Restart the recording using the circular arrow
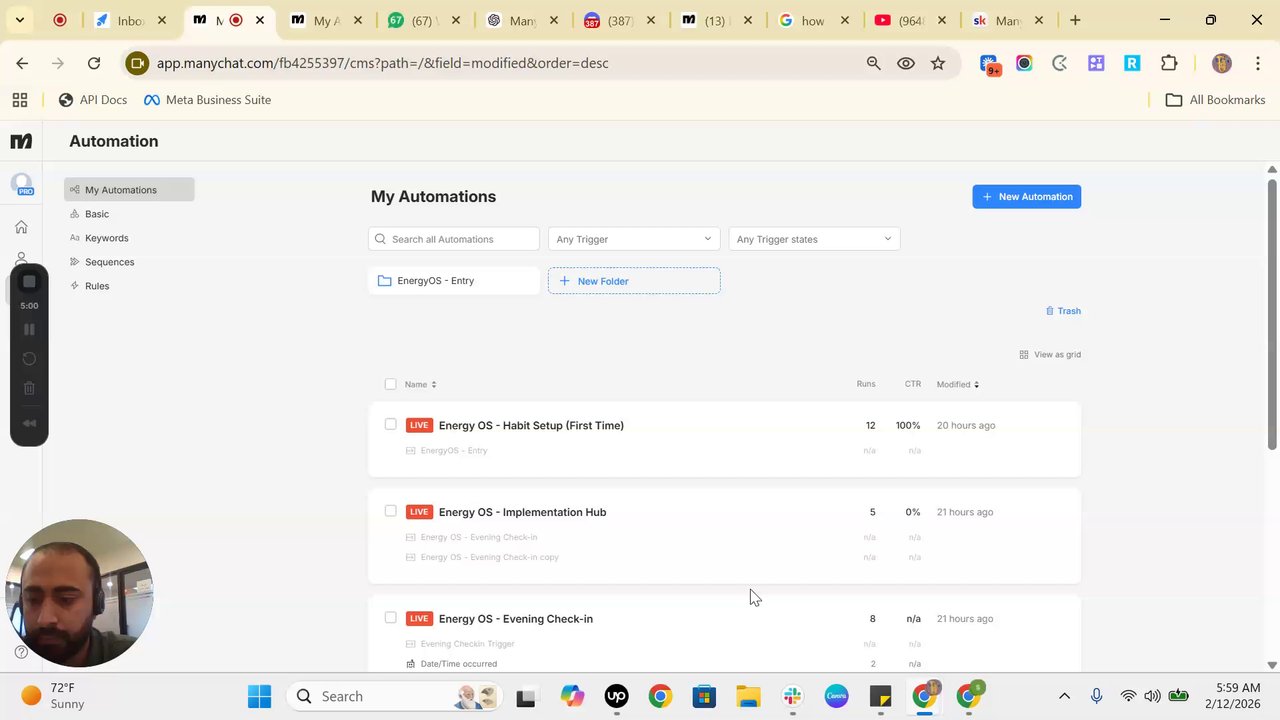 [x=29, y=359]
